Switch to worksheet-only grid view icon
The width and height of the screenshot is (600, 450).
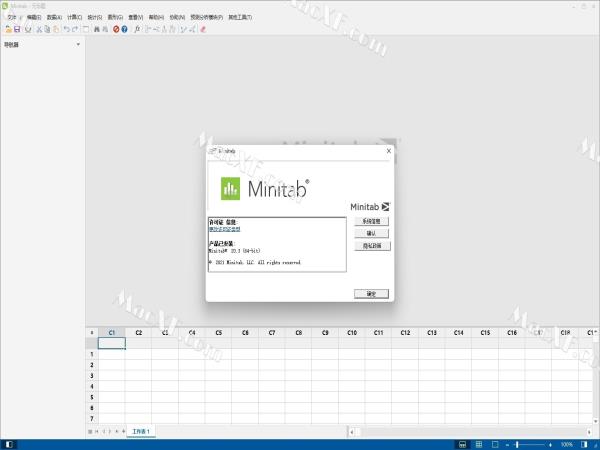click(x=479, y=445)
